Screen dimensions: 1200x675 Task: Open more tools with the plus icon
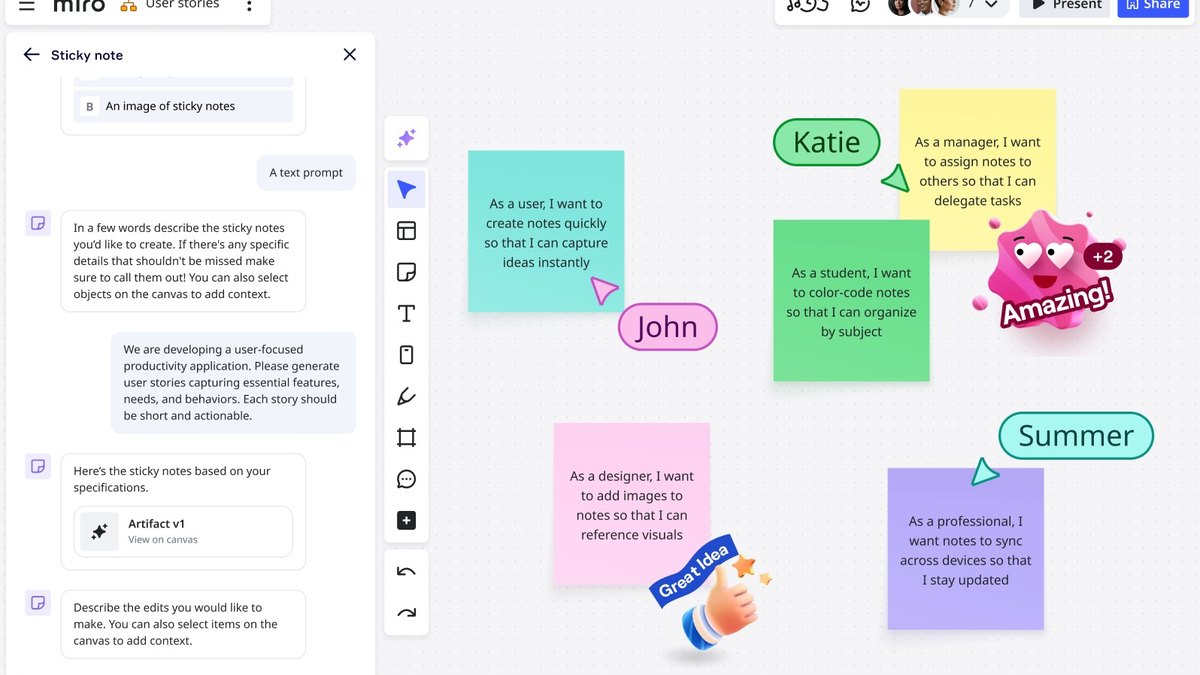click(x=406, y=521)
